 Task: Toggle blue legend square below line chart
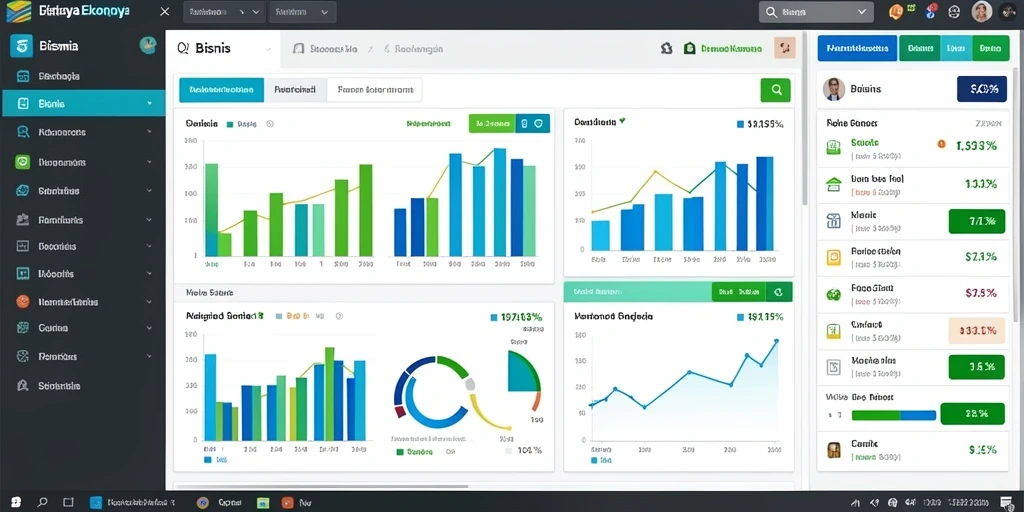(594, 460)
